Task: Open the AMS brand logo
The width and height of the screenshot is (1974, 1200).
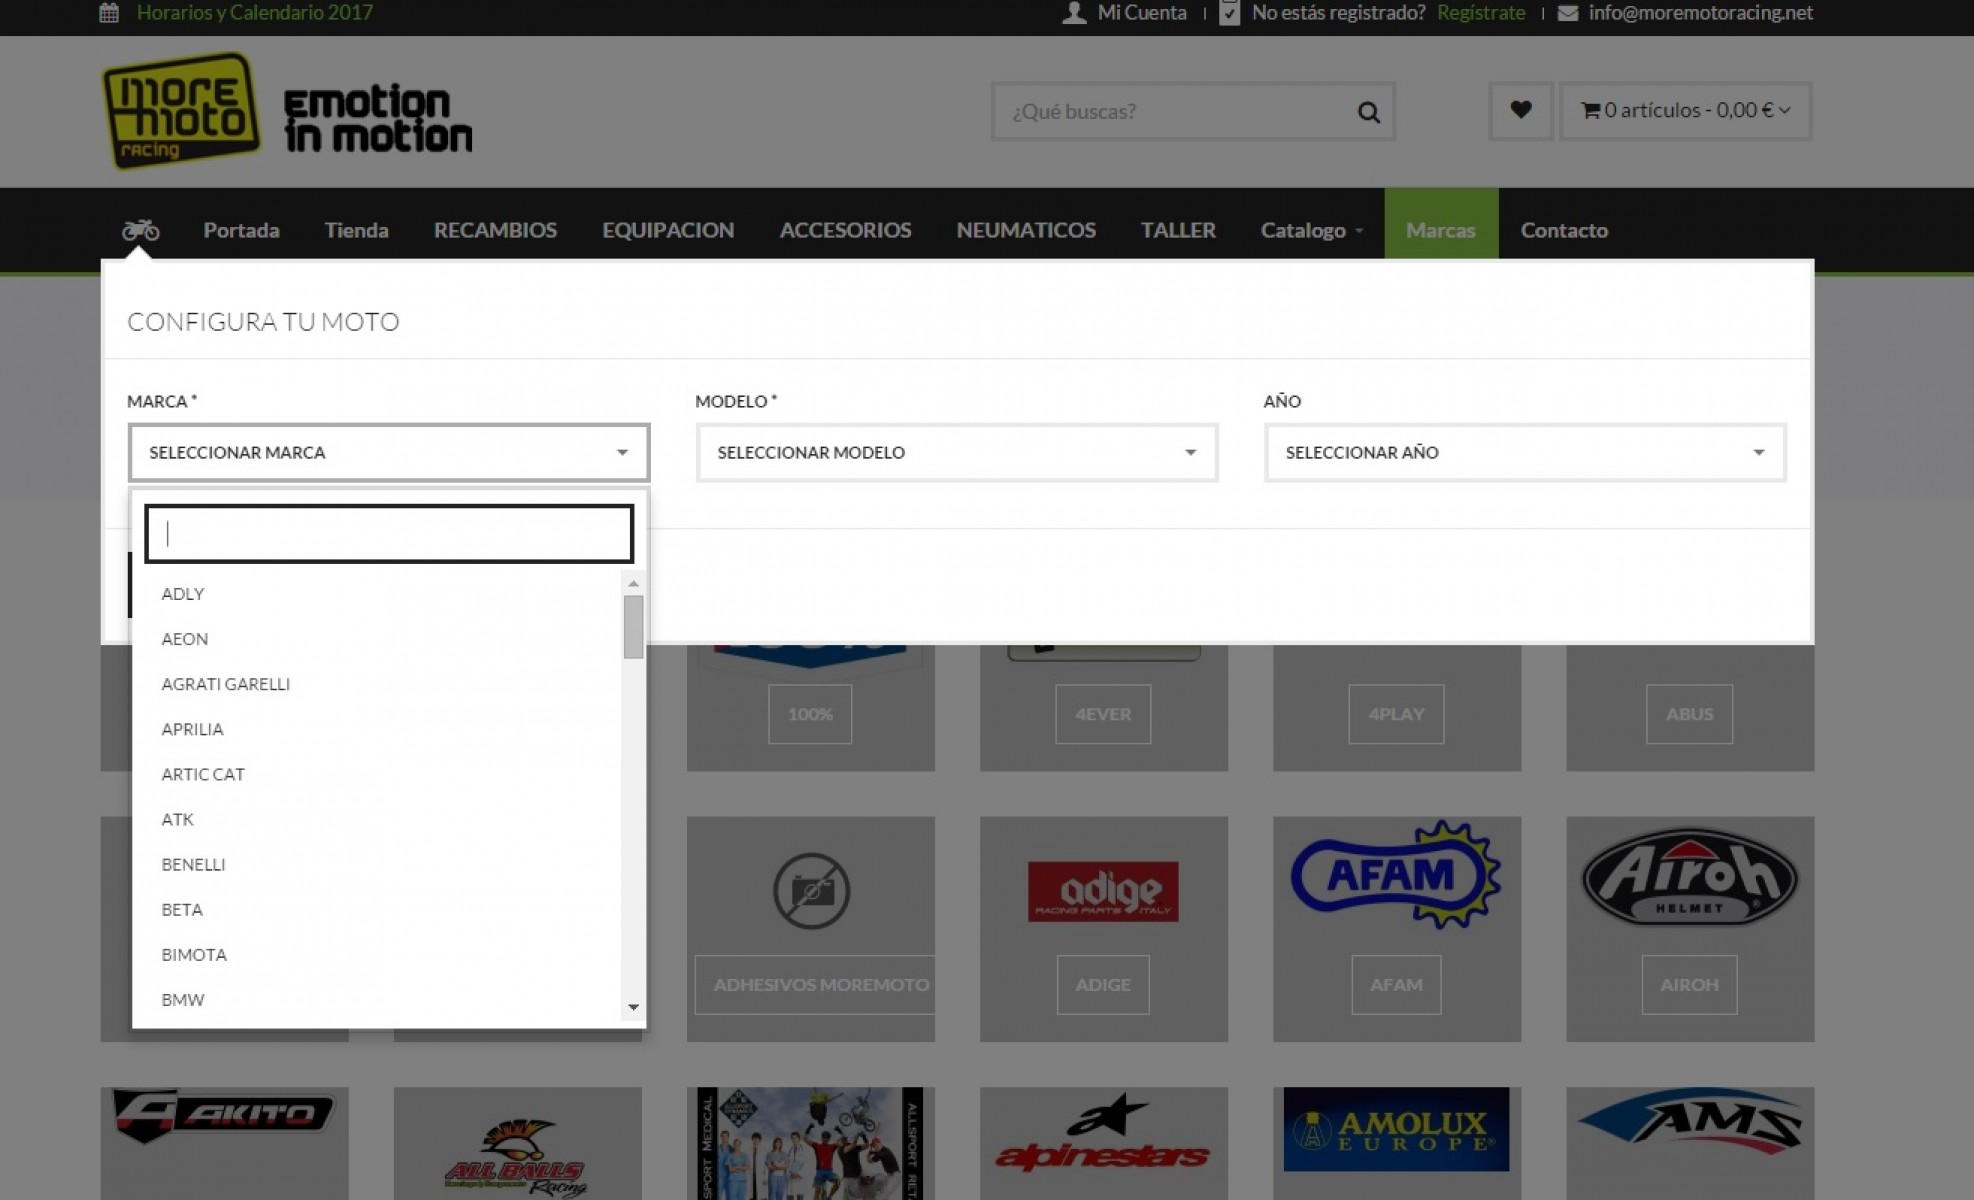Action: (x=1689, y=1121)
